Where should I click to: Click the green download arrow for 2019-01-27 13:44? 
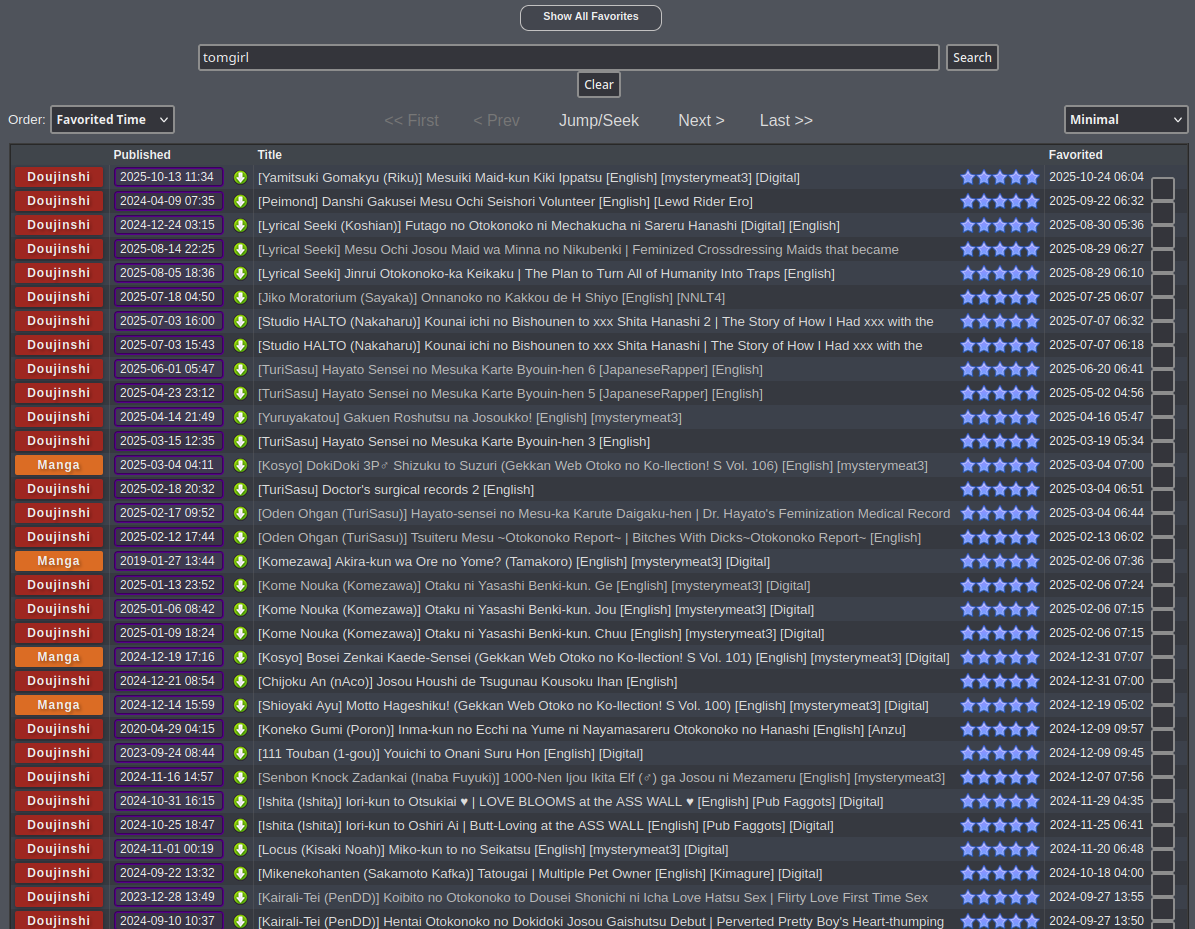point(240,562)
